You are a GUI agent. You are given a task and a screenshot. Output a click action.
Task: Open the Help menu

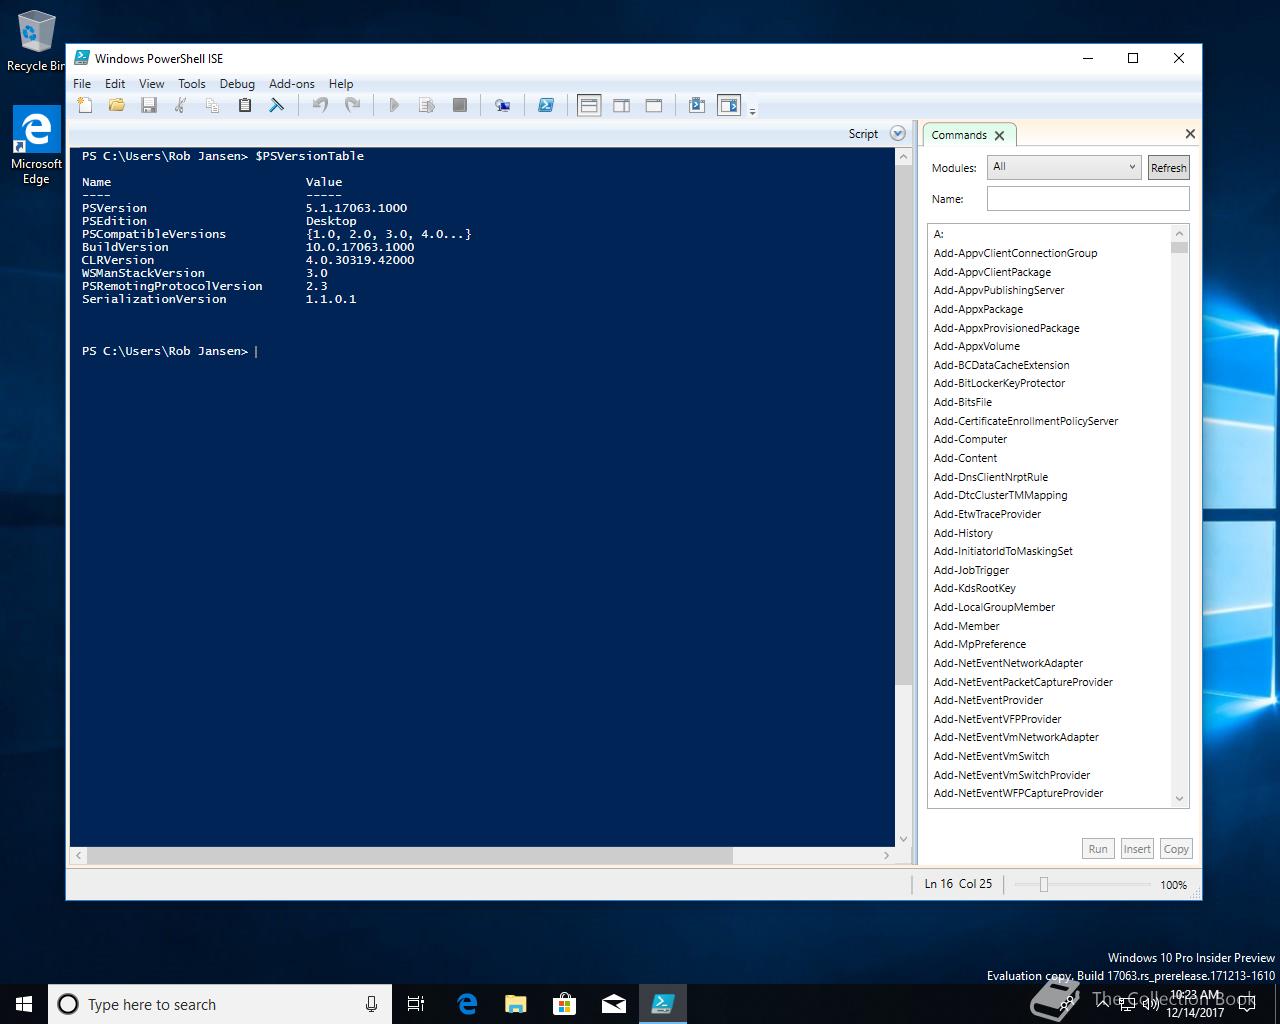[341, 84]
